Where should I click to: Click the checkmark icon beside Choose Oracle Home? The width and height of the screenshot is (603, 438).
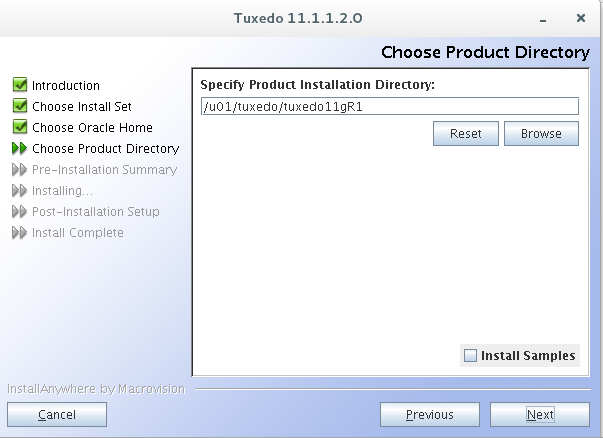coord(19,128)
